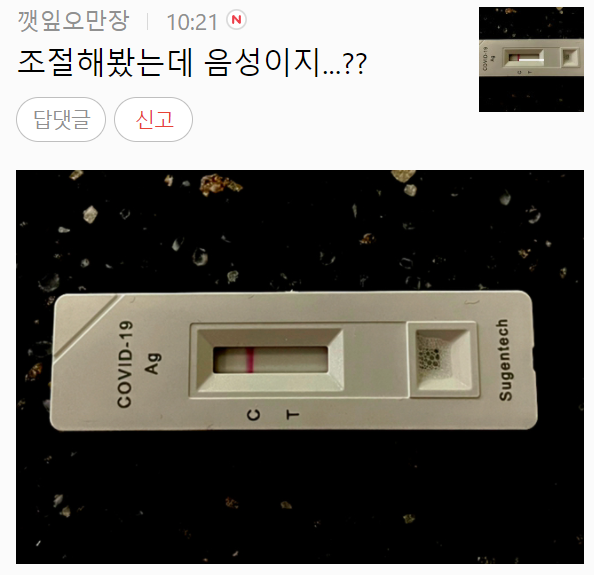Click the sample well with bubbles
Screen dimensions: 594x575
pos(443,359)
